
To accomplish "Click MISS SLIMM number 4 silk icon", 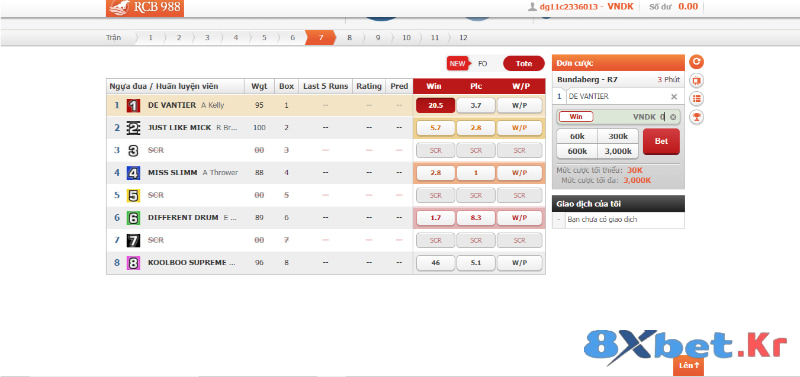I will pos(133,173).
